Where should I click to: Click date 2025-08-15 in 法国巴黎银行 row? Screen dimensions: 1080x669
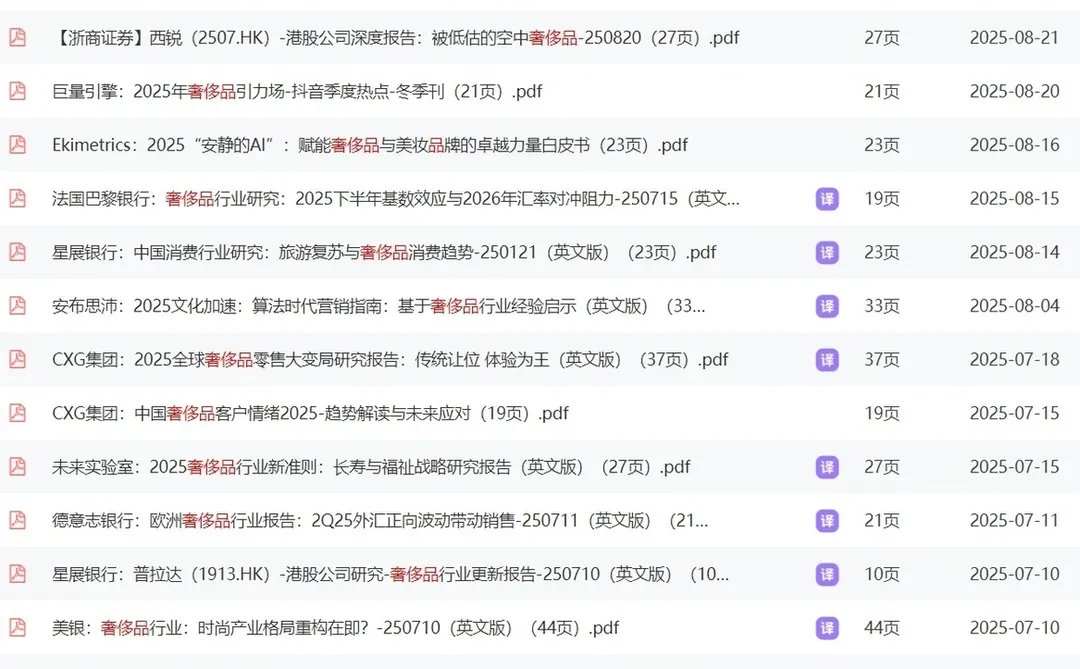[1014, 198]
